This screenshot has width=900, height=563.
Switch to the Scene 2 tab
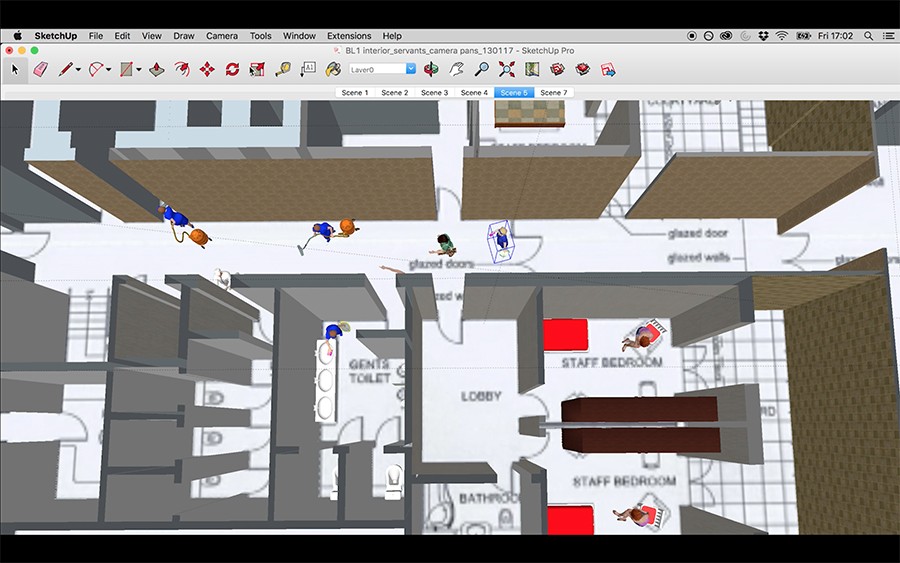394,92
